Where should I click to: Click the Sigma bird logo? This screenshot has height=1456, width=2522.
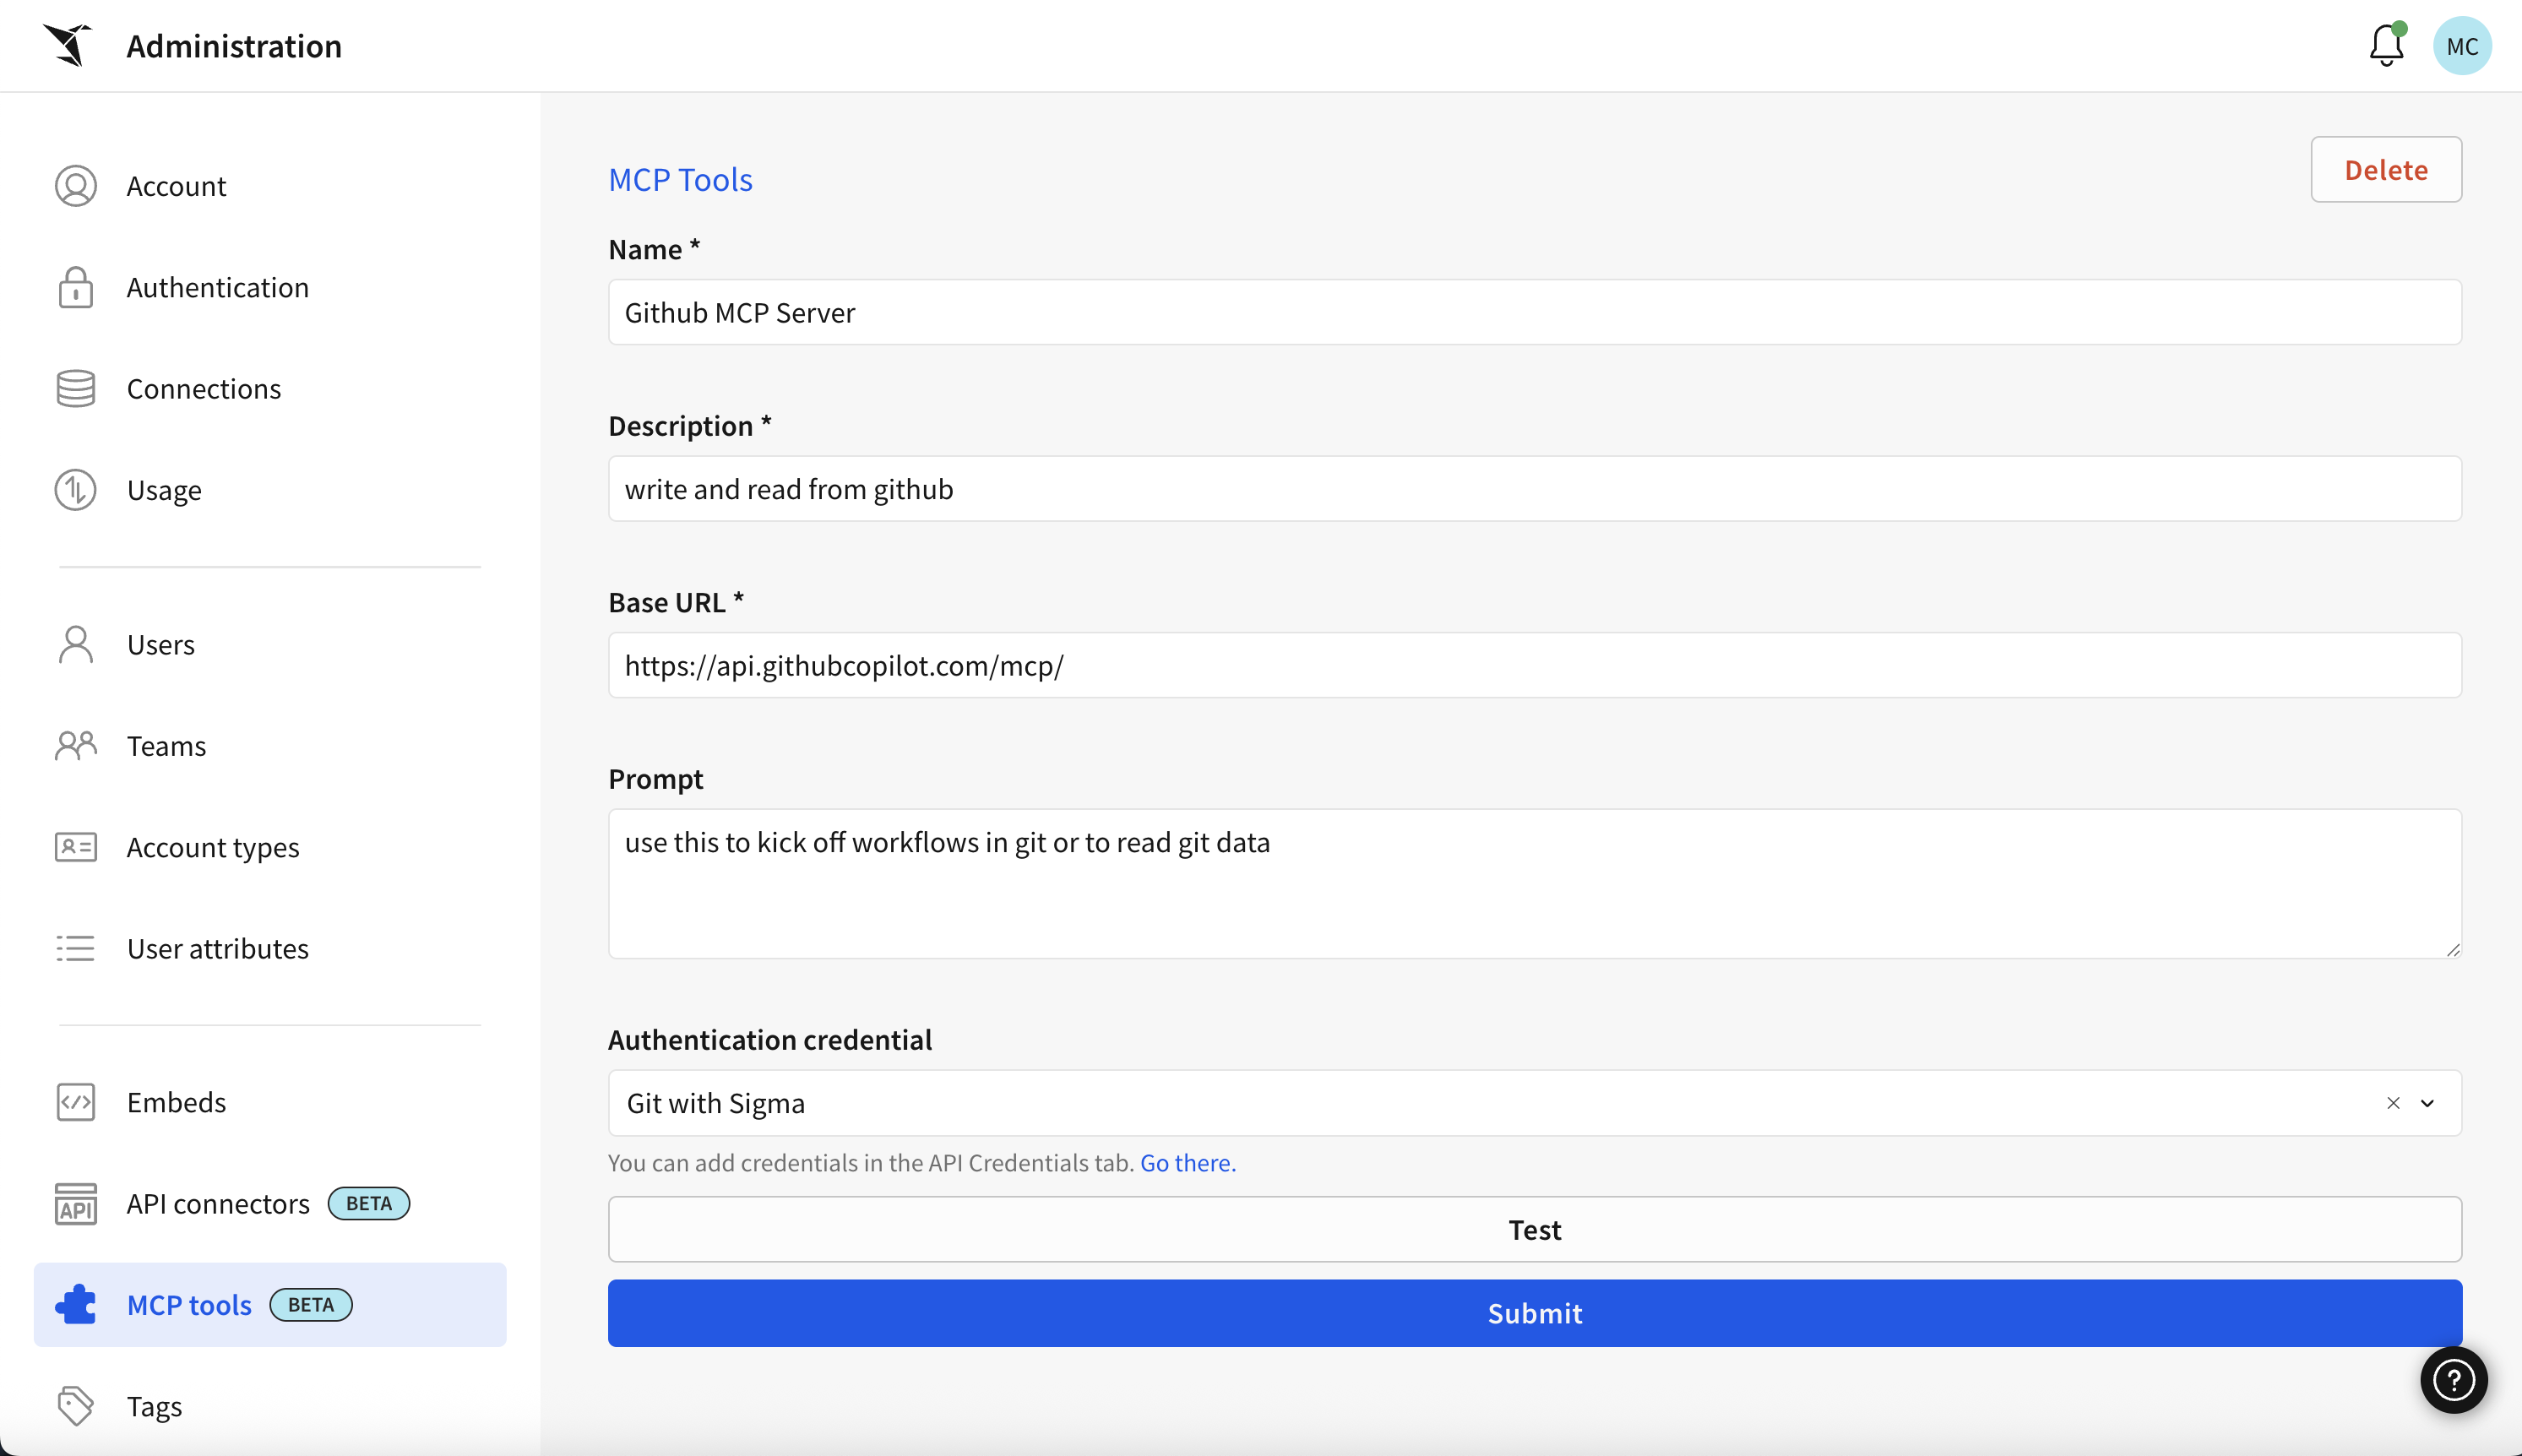pyautogui.click(x=68, y=45)
